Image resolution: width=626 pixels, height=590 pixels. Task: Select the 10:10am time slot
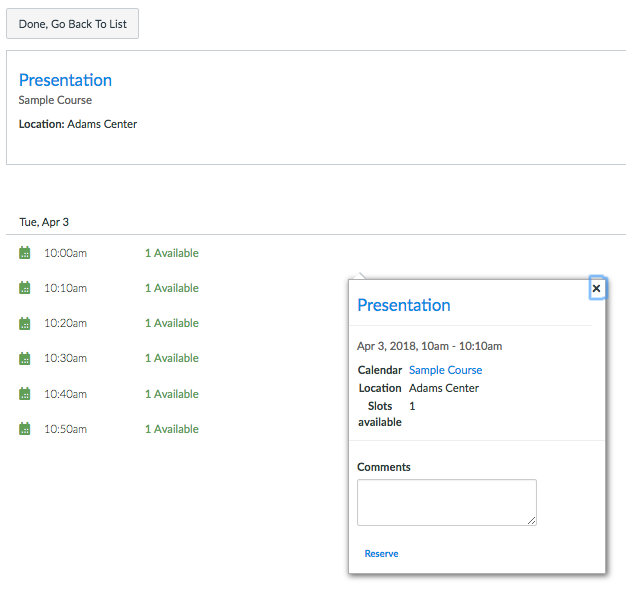tap(65, 288)
